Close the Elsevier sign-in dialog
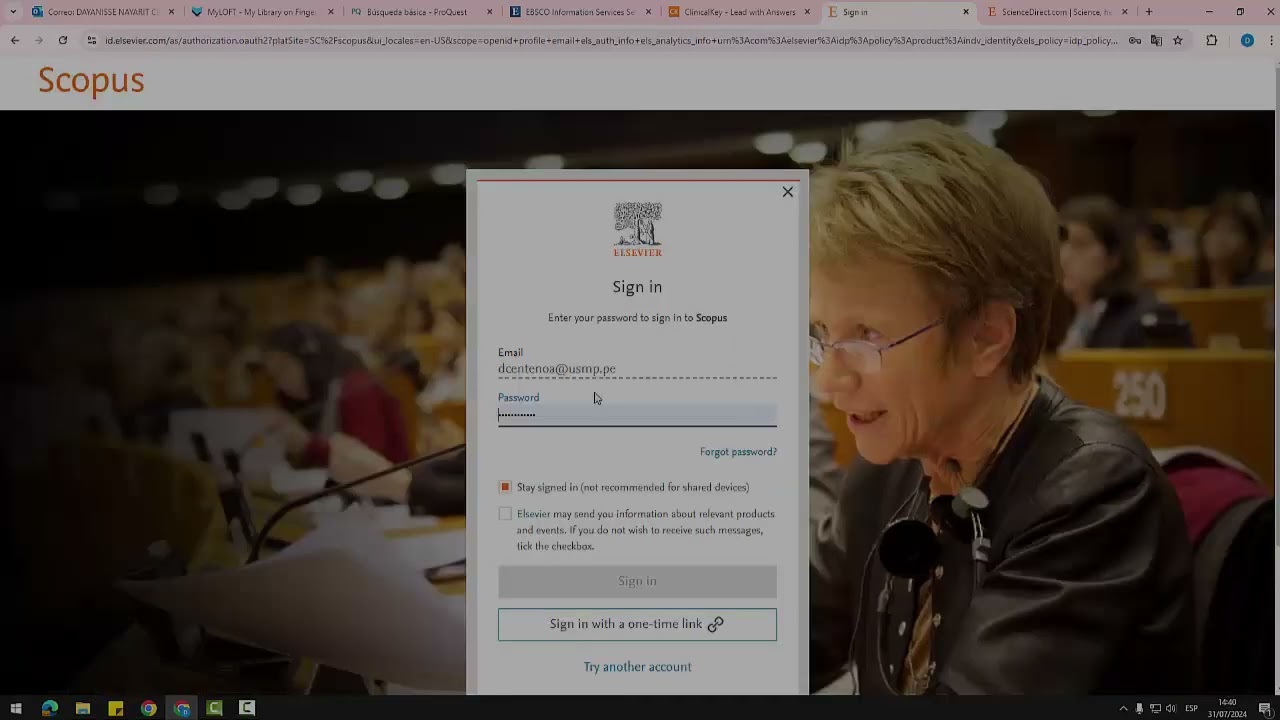Screen dimensions: 1280x720 click(788, 192)
